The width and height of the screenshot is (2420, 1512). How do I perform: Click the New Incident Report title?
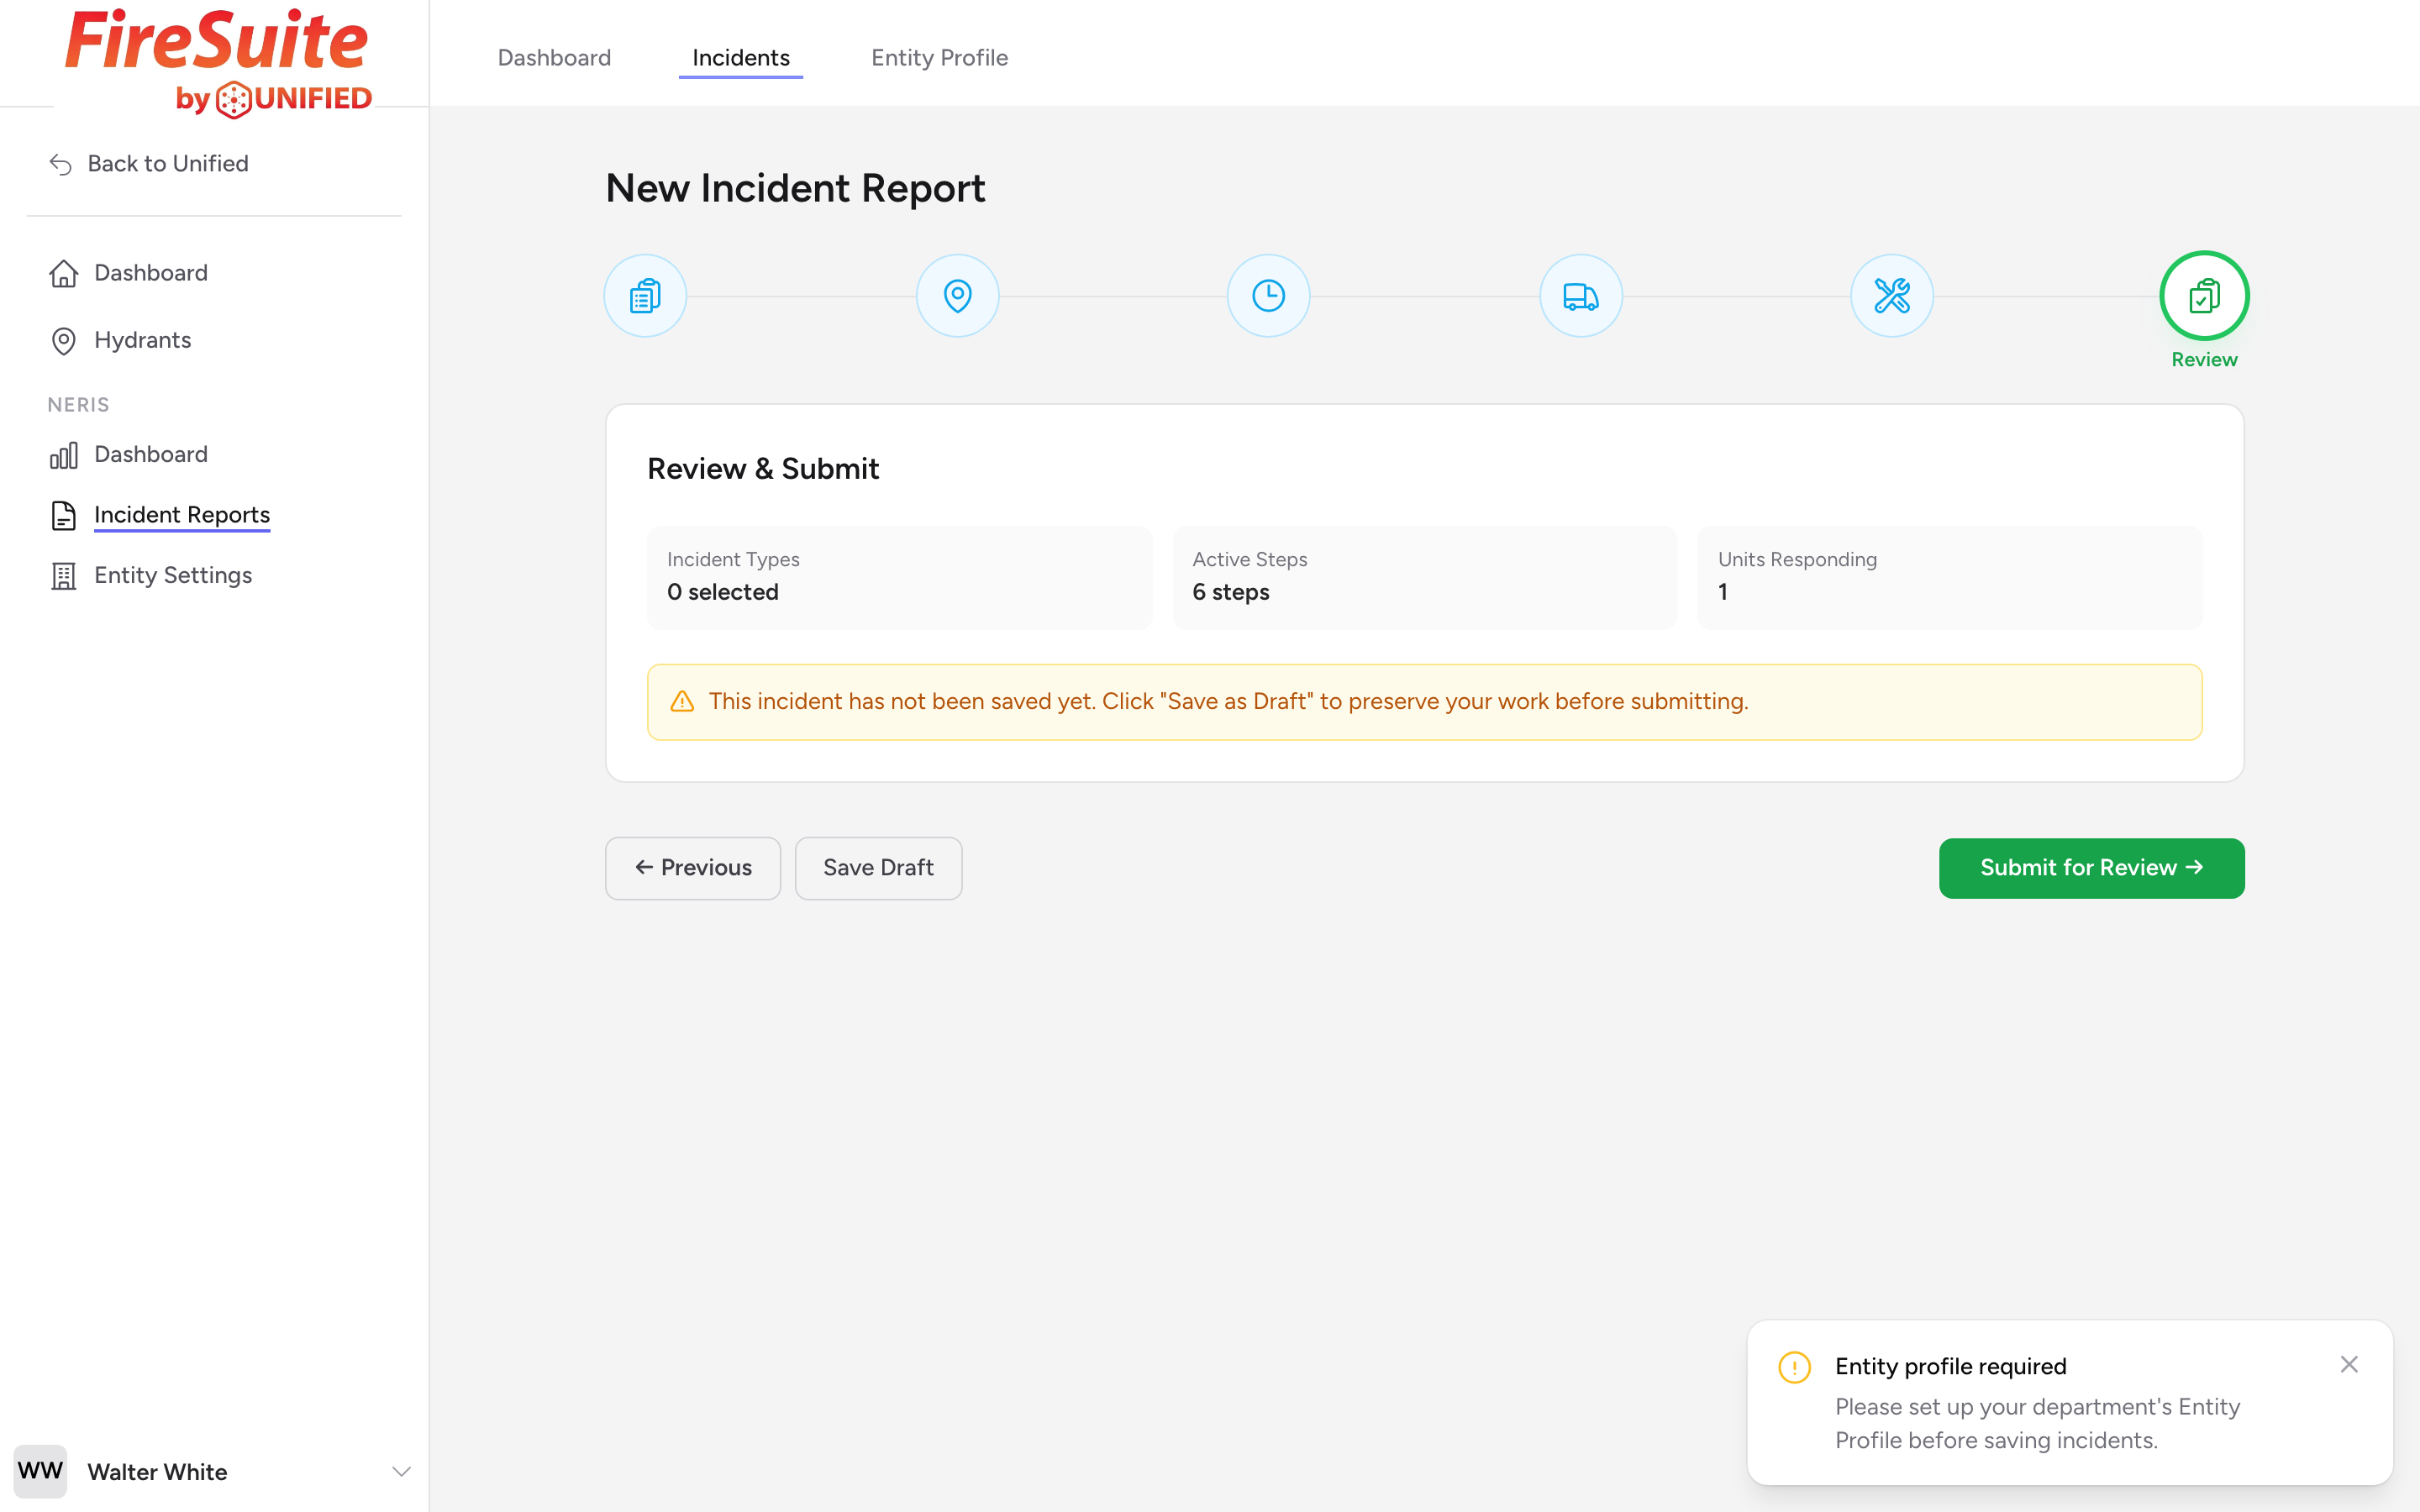pyautogui.click(x=795, y=188)
